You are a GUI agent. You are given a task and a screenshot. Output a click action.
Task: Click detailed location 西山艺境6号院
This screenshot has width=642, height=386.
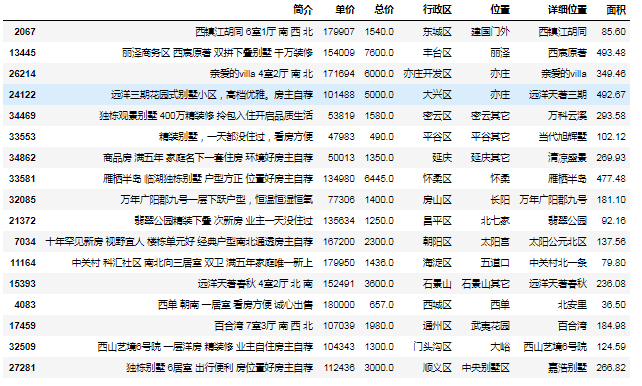[555, 347]
